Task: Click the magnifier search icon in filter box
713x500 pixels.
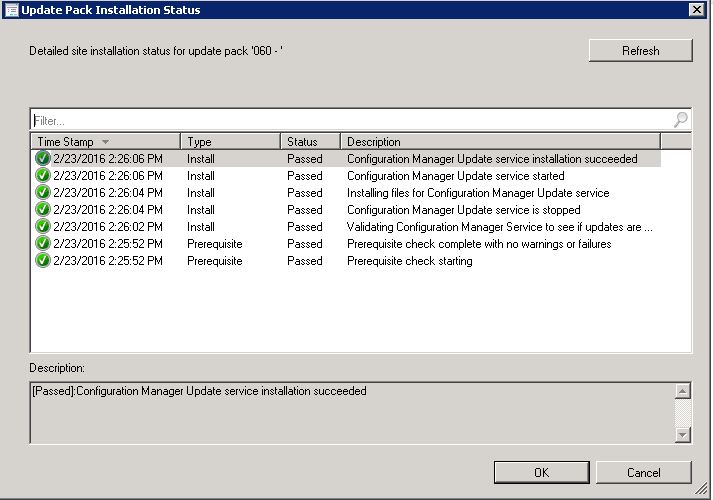Action: click(680, 120)
